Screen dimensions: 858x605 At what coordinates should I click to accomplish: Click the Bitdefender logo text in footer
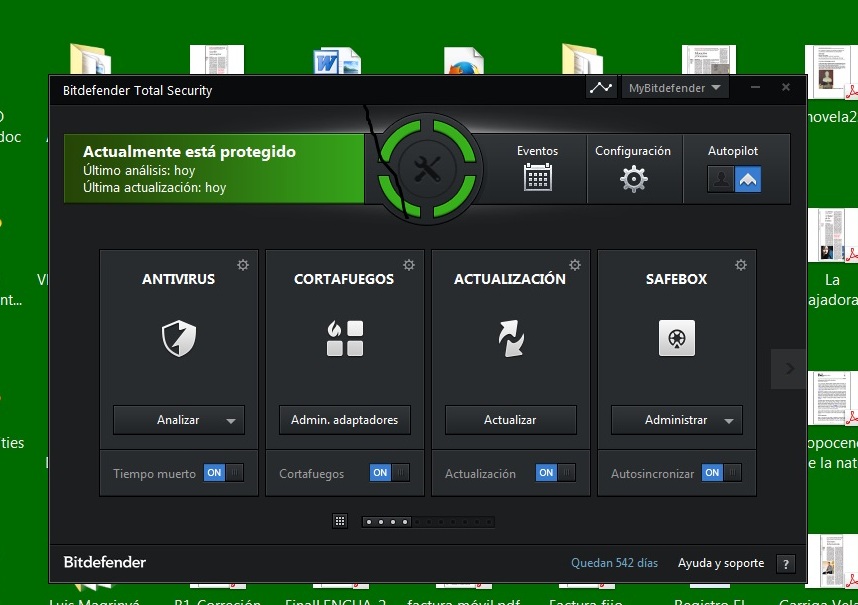point(105,562)
